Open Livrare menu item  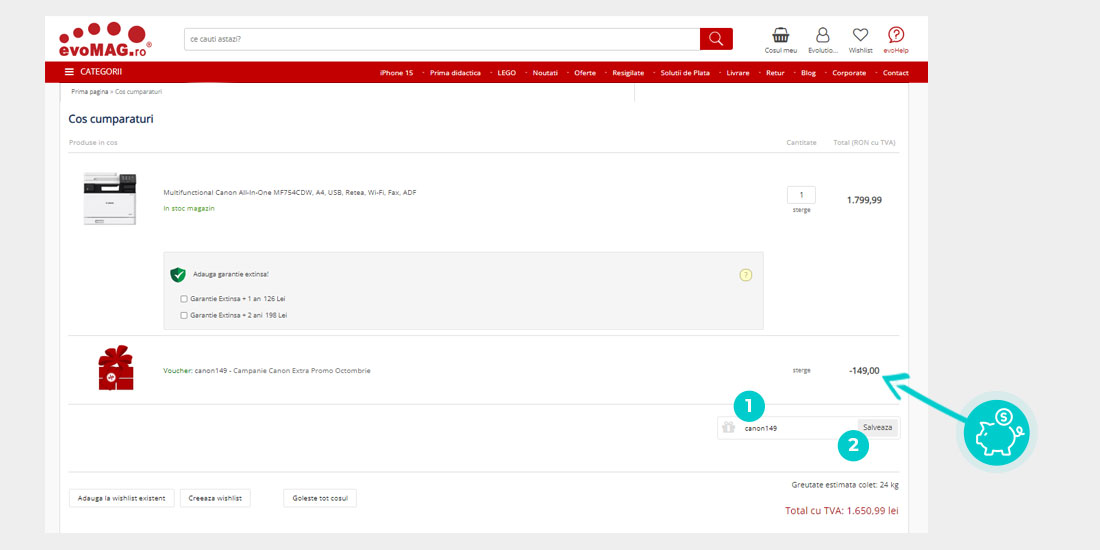tap(738, 73)
